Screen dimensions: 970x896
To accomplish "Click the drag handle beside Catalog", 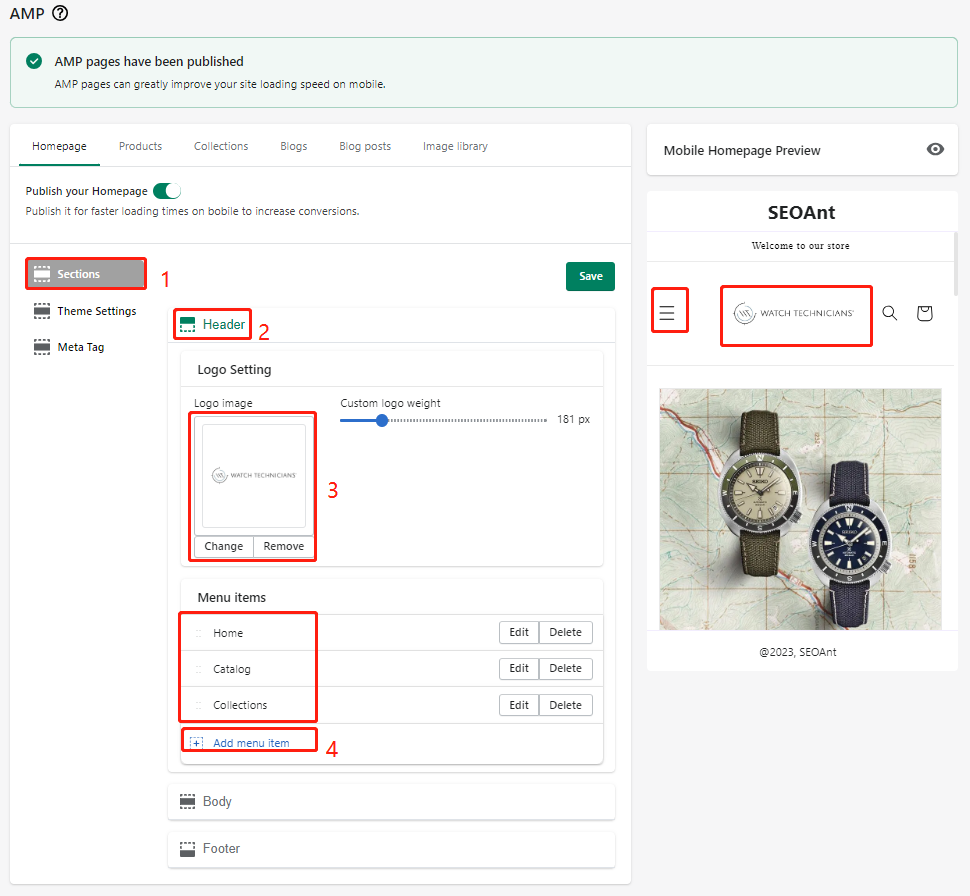I will 199,669.
